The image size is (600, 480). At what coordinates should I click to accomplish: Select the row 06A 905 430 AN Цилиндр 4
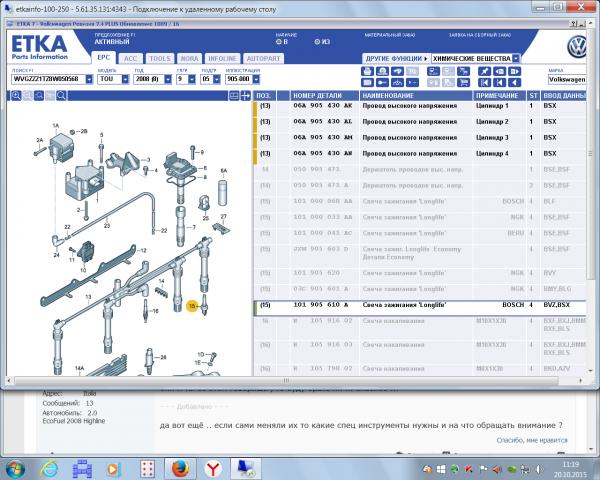tap(420, 154)
